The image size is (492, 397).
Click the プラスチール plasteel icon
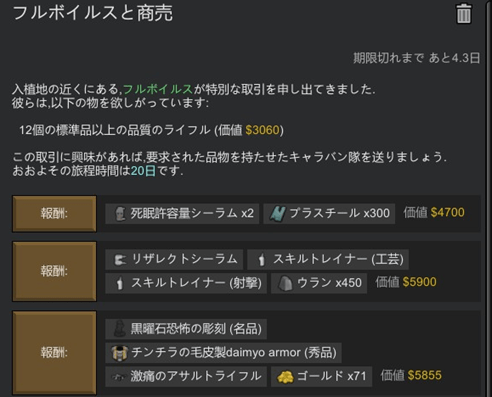coord(277,213)
